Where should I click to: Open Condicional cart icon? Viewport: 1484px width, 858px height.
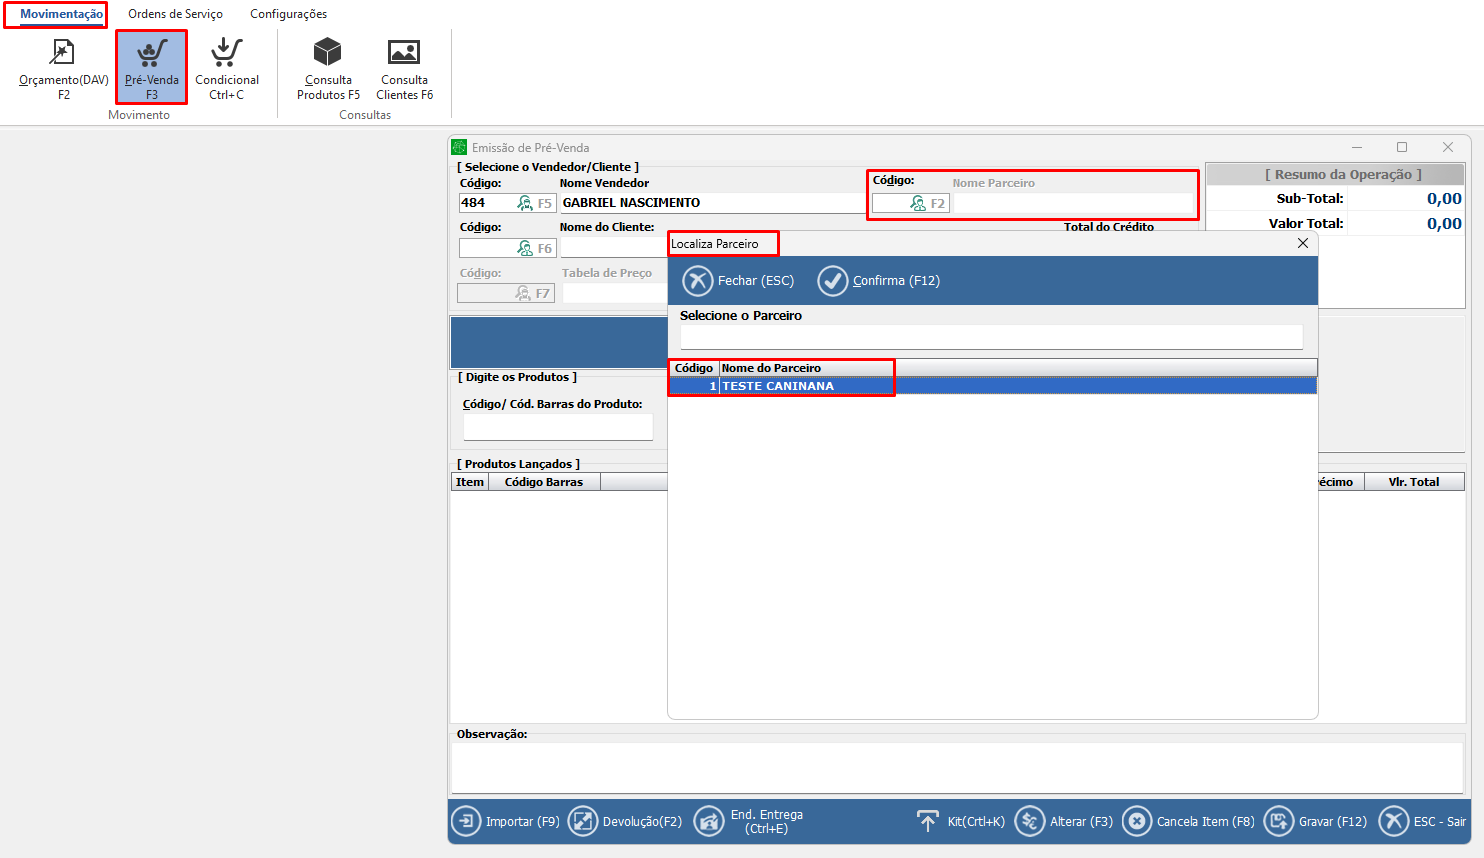coord(227,54)
